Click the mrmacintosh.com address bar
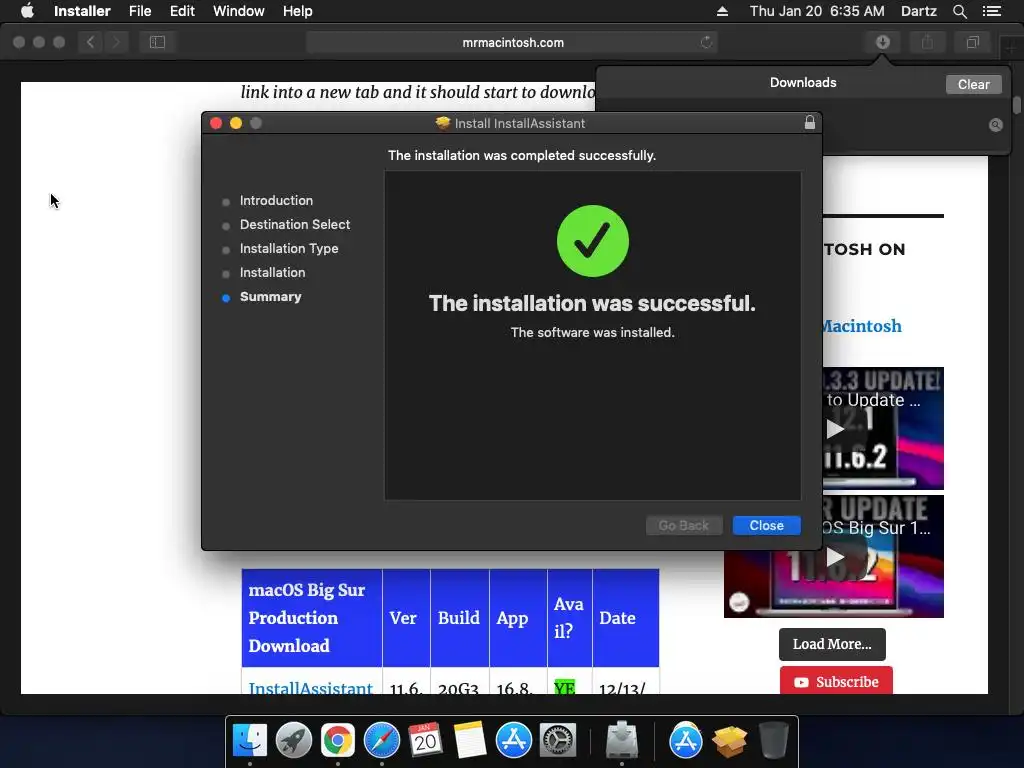Image resolution: width=1024 pixels, height=768 pixels. pyautogui.click(x=512, y=42)
